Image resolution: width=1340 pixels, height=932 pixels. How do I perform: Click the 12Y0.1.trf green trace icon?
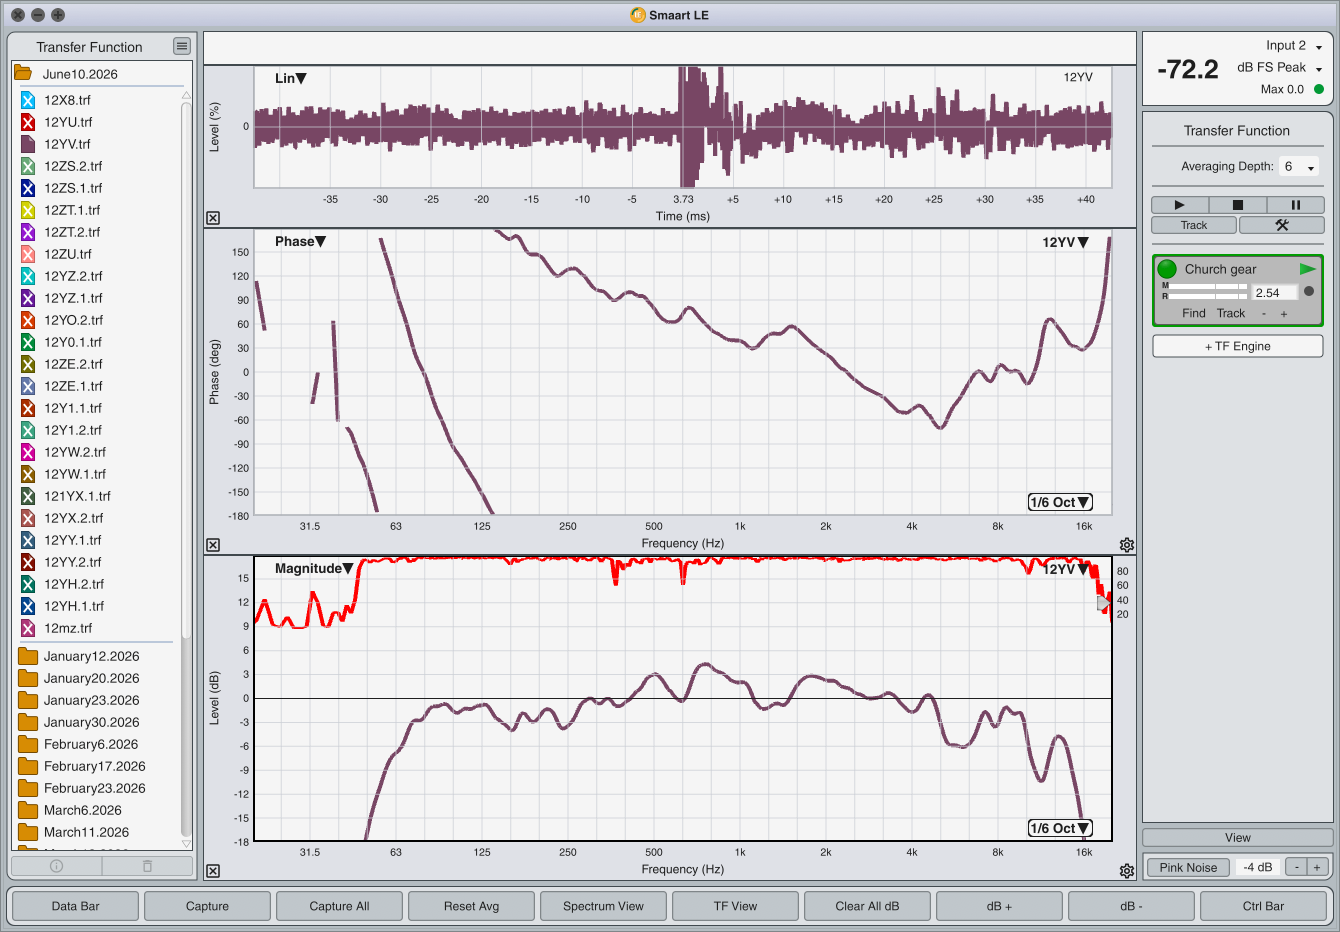(x=28, y=342)
